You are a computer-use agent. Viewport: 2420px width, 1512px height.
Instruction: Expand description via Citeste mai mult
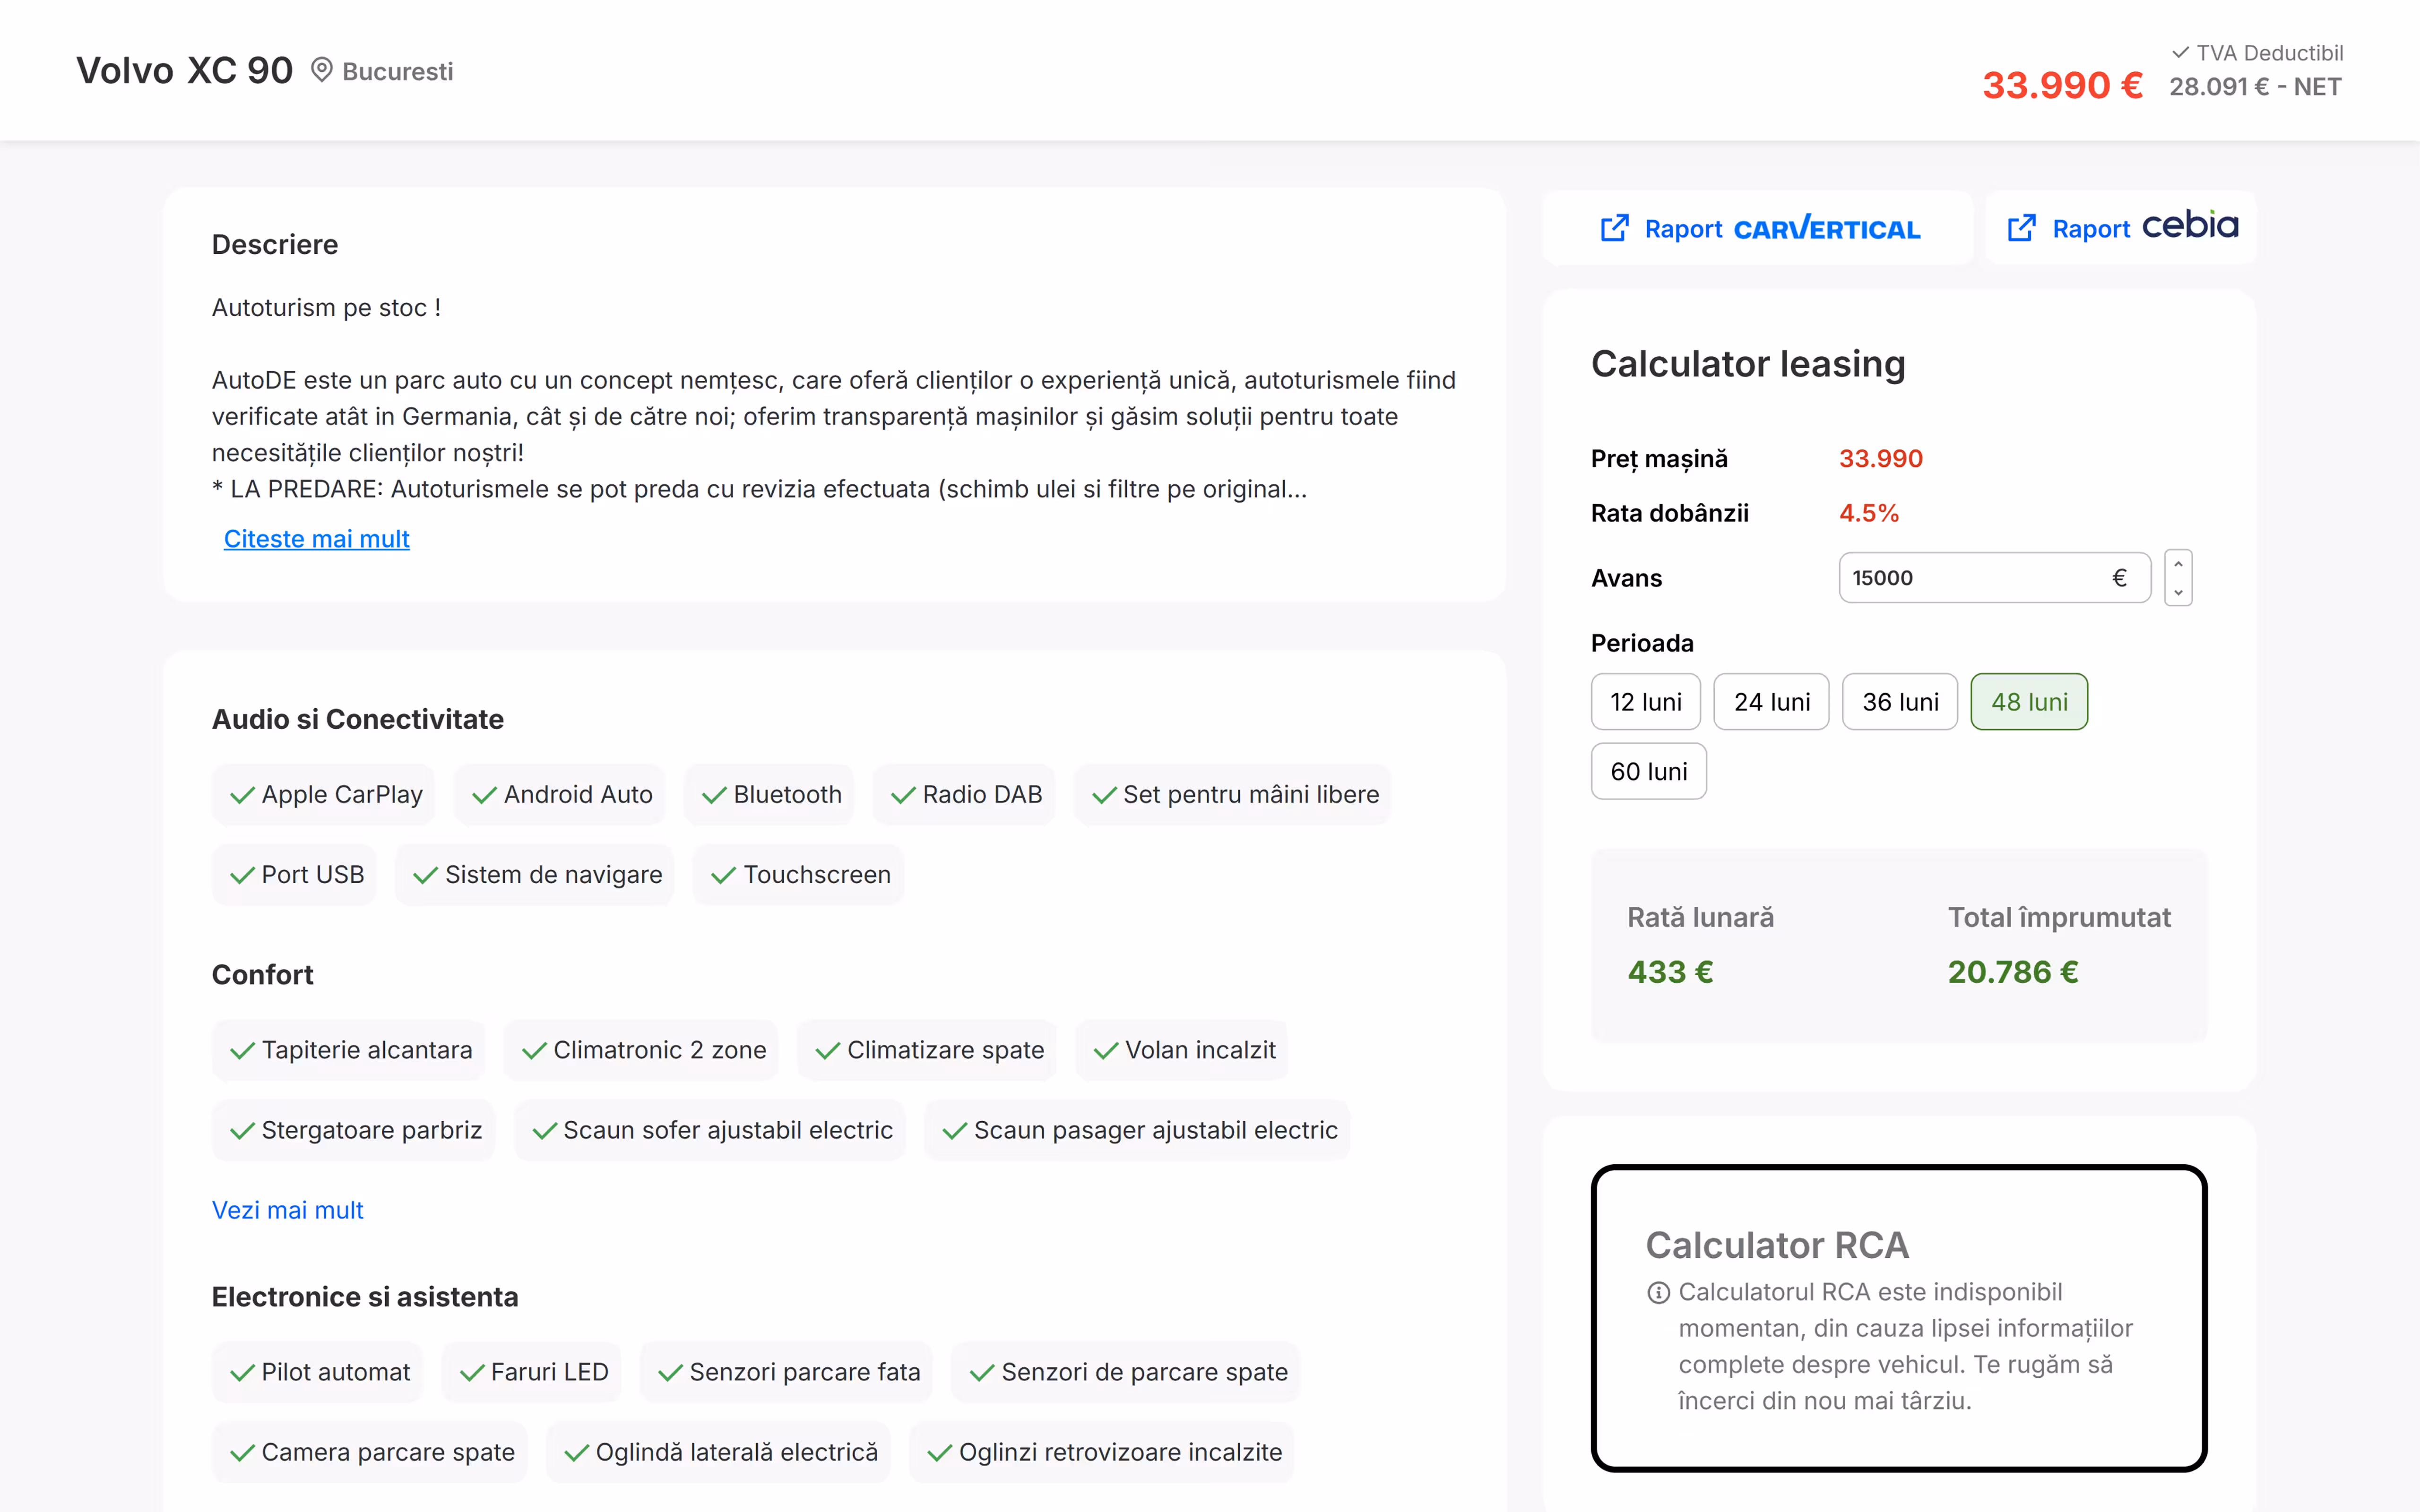pyautogui.click(x=316, y=539)
